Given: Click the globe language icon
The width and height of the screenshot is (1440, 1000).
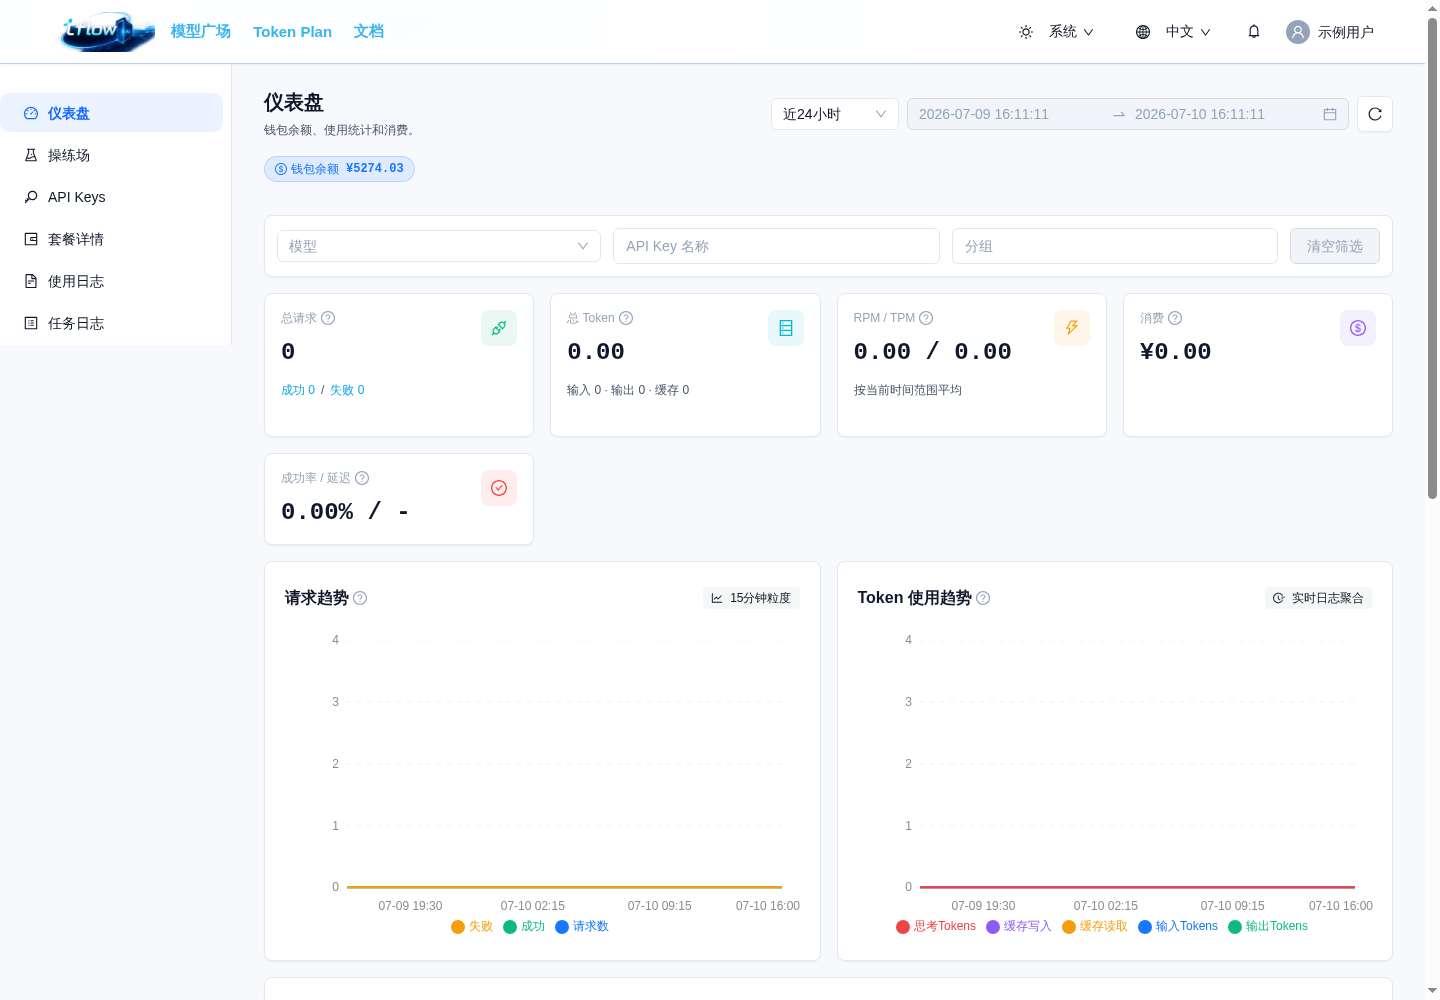Looking at the screenshot, I should (x=1143, y=32).
